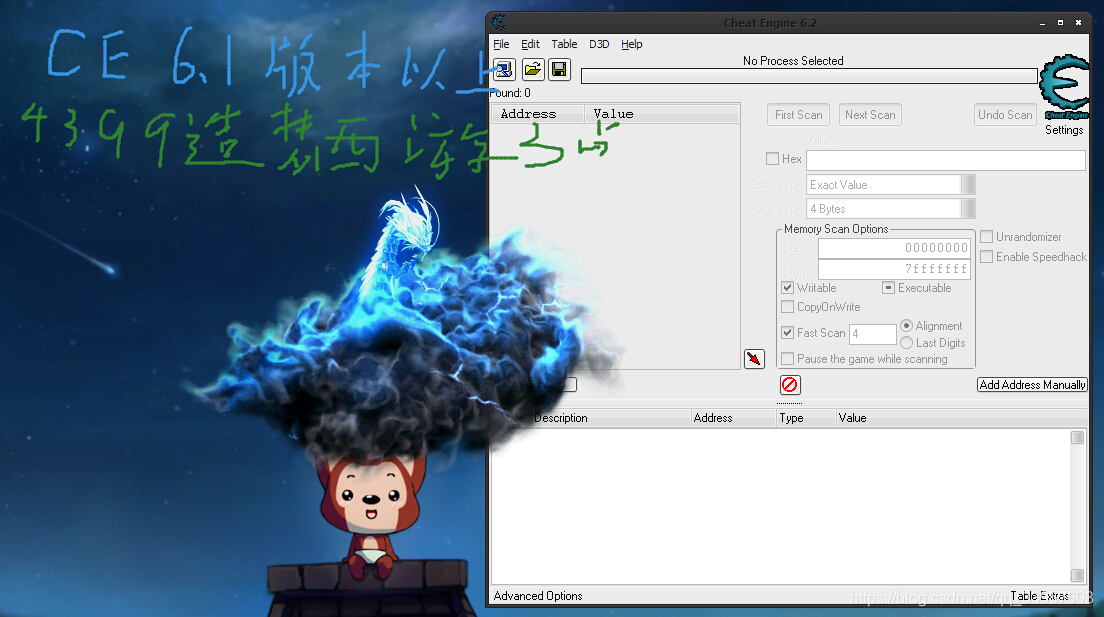Click the red no-entry delete icon
1104x617 pixels.
(790, 385)
